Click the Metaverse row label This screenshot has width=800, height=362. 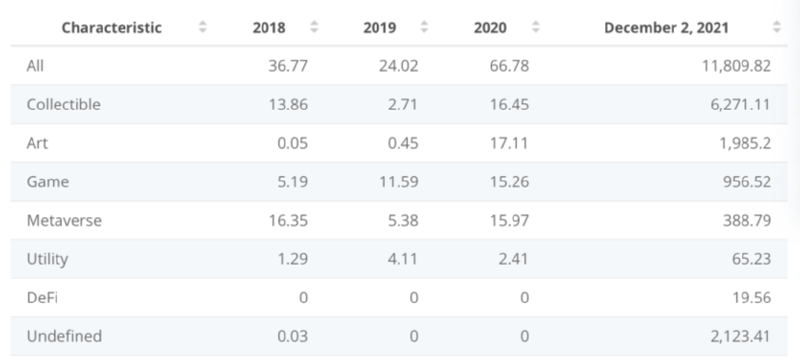(x=64, y=221)
